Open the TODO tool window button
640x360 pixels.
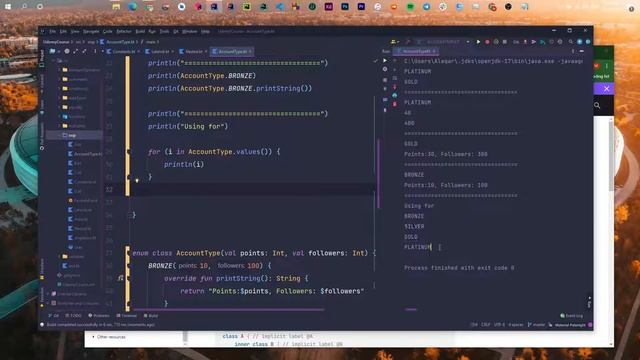click(x=73, y=316)
